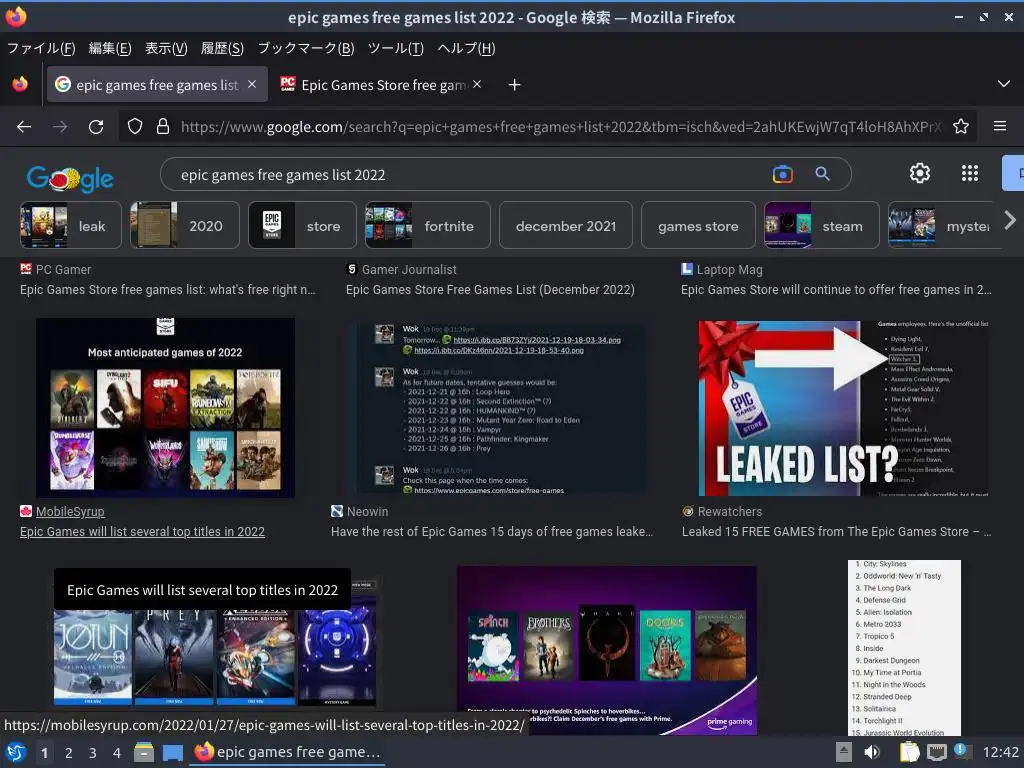Switch to the Epic Games Store free games tab
The width and height of the screenshot is (1024, 768).
pos(381,84)
